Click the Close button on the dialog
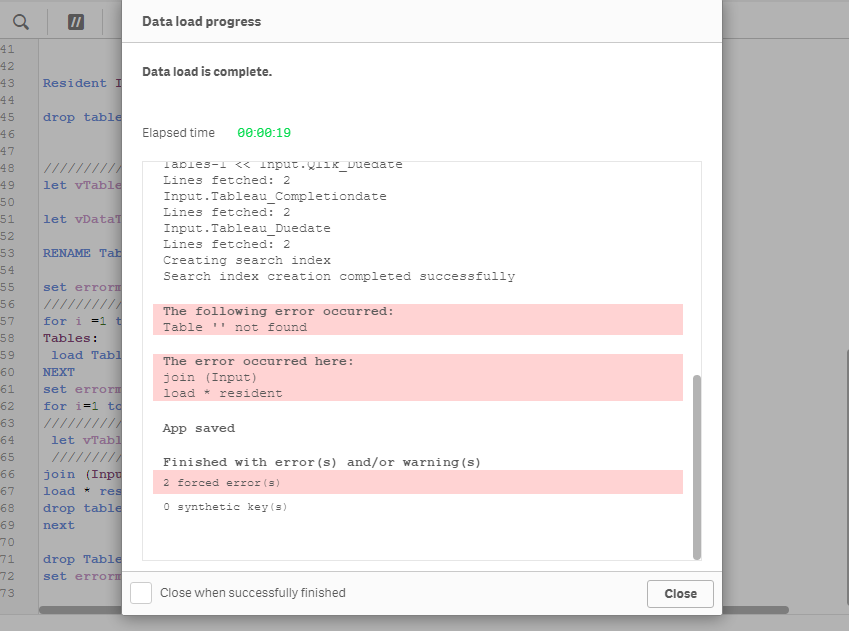The height and width of the screenshot is (631, 849). (x=680, y=593)
